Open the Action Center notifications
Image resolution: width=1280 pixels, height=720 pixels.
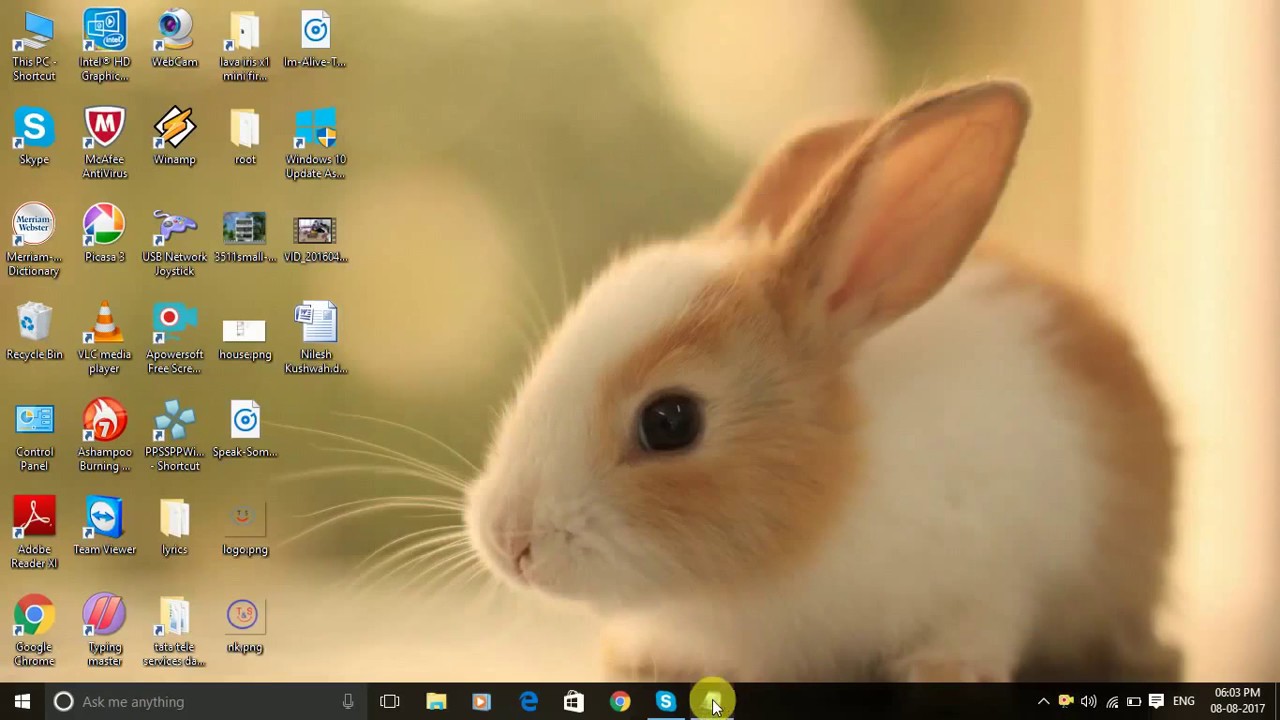[x=1156, y=701]
